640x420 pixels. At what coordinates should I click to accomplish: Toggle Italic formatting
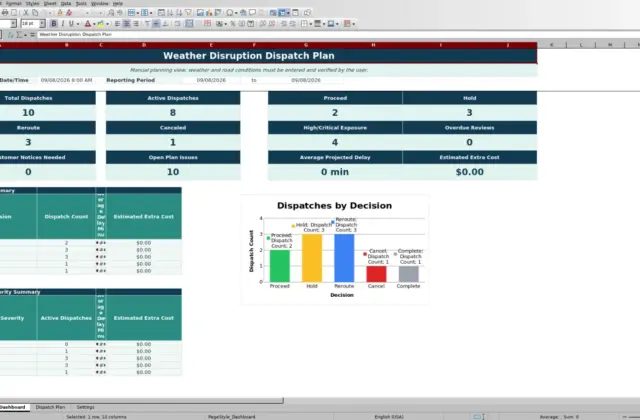pyautogui.click(x=62, y=24)
